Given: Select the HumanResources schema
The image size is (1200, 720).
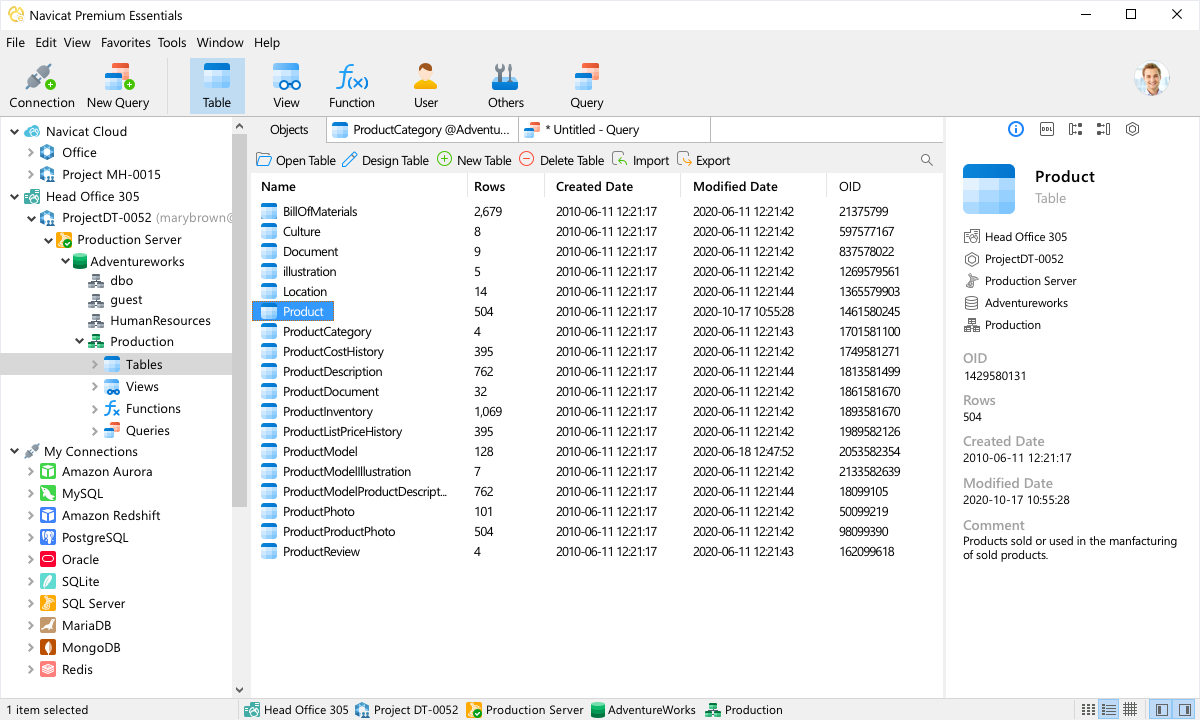Looking at the screenshot, I should [x=160, y=321].
